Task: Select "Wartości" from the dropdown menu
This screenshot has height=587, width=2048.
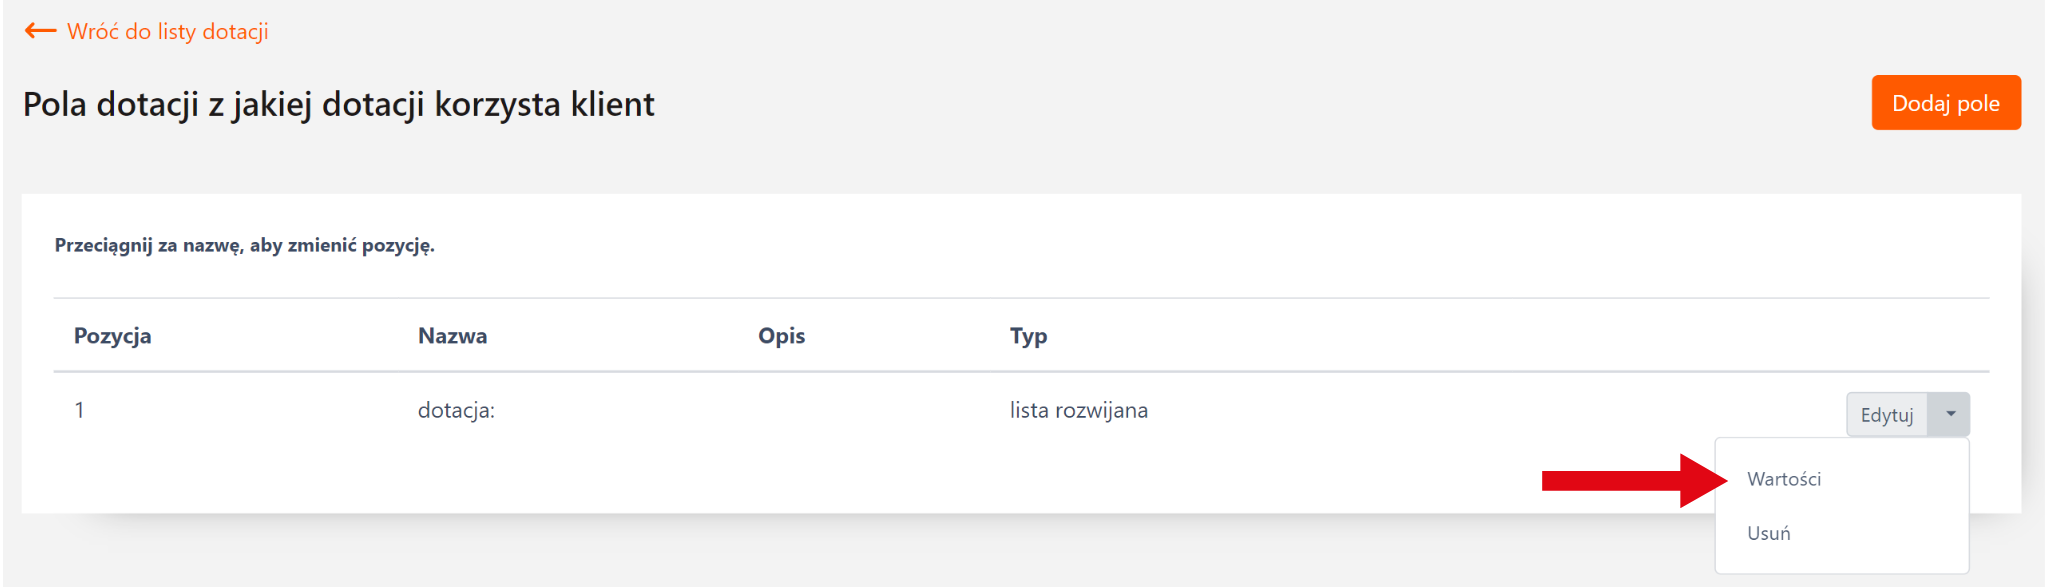Action: pyautogui.click(x=1784, y=479)
